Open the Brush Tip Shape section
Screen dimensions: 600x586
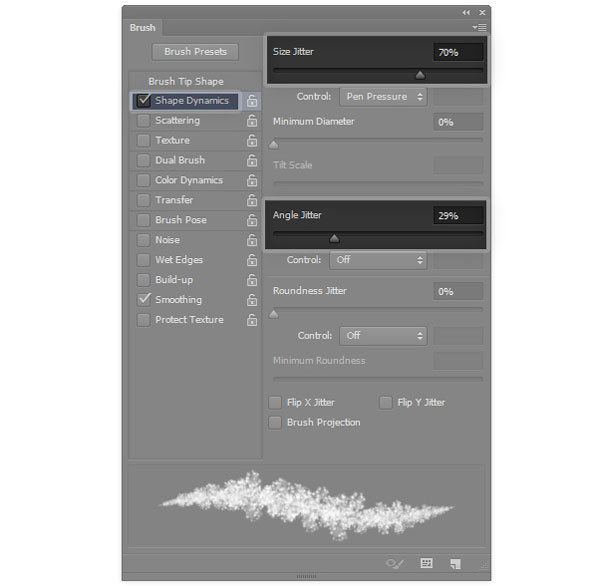(186, 82)
